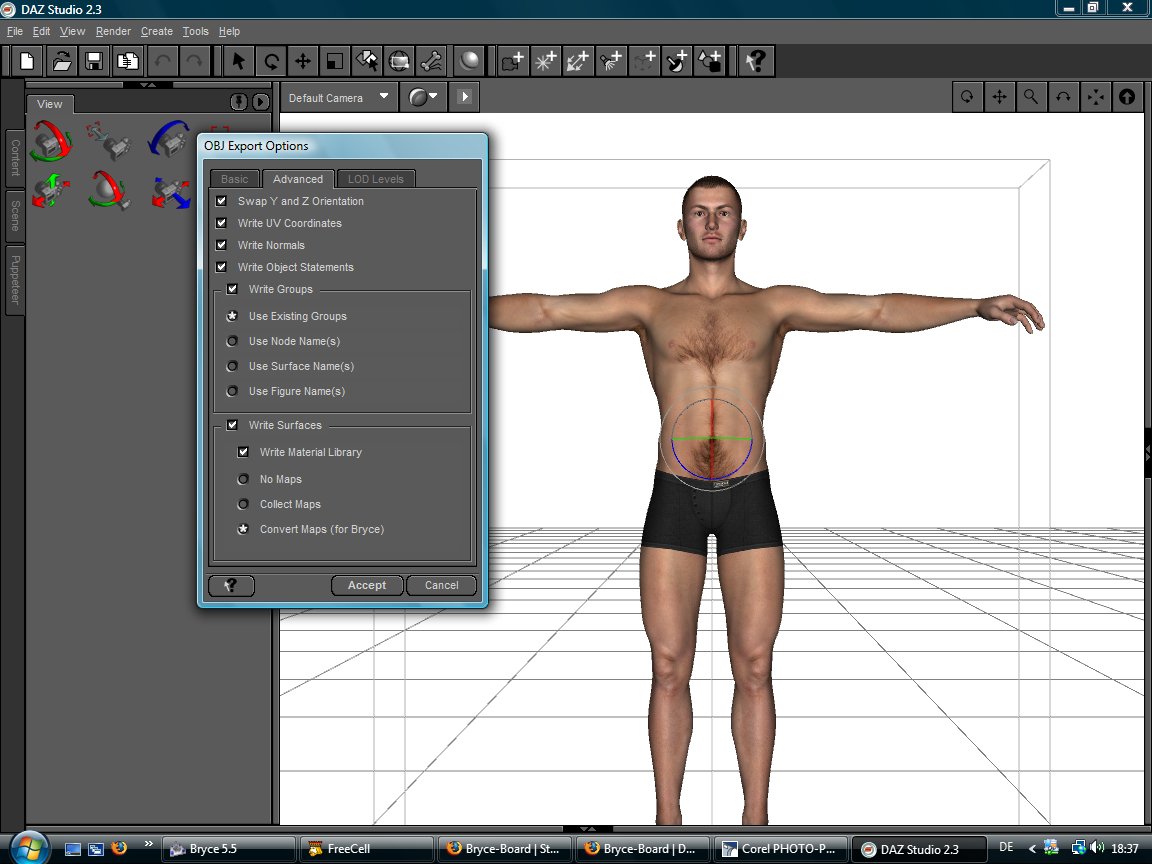1152x864 pixels.
Task: Select the Rotate tool in toolbar
Action: 270,61
